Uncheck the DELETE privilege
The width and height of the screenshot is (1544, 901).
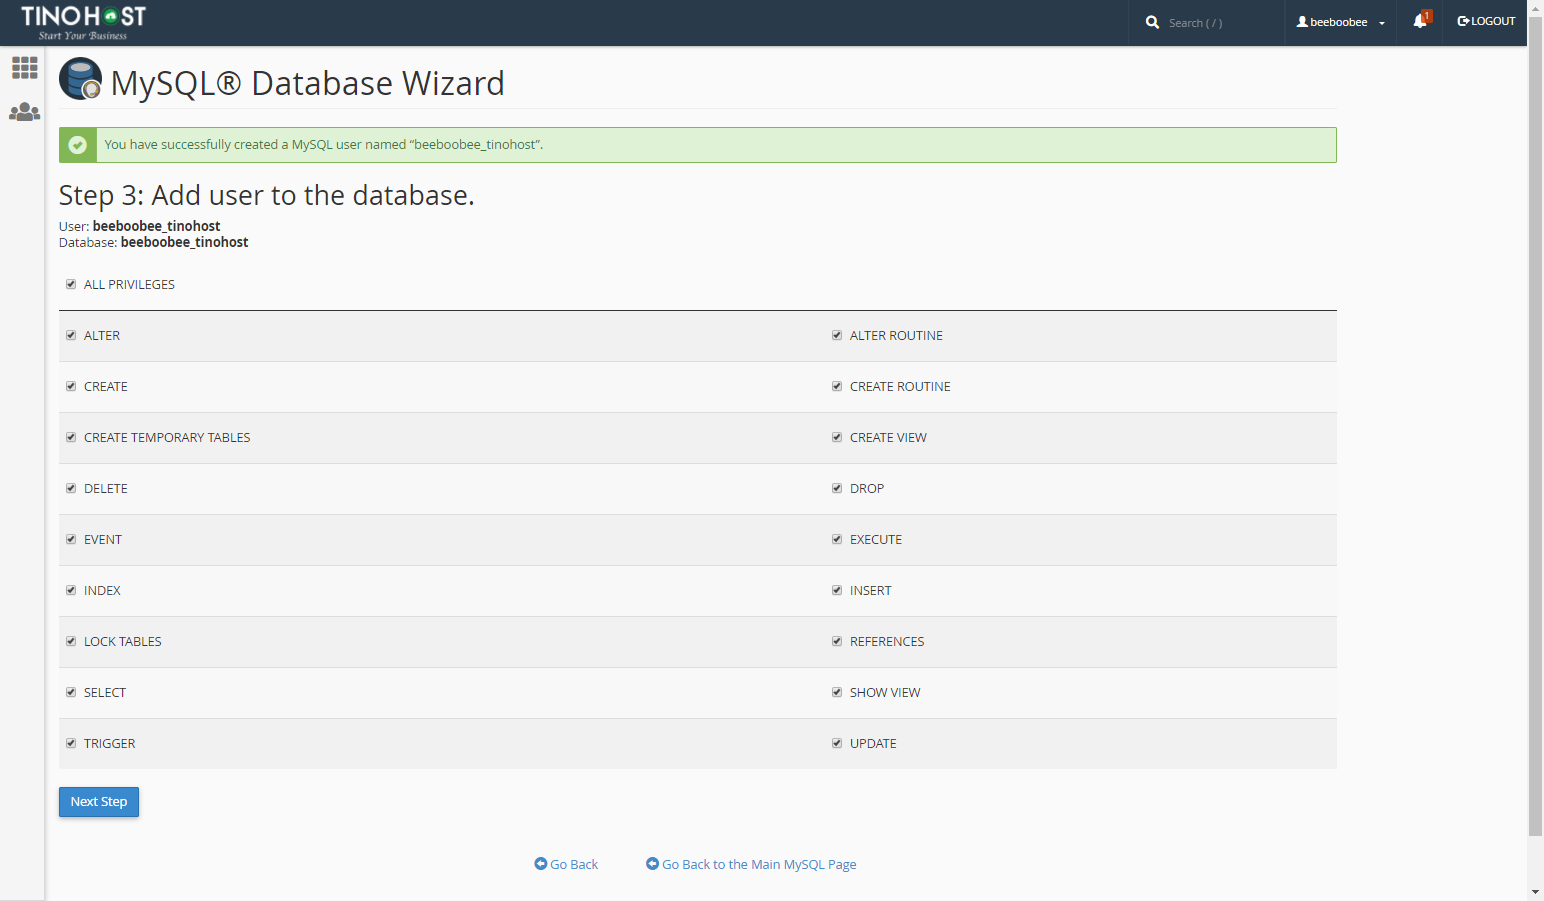point(71,488)
